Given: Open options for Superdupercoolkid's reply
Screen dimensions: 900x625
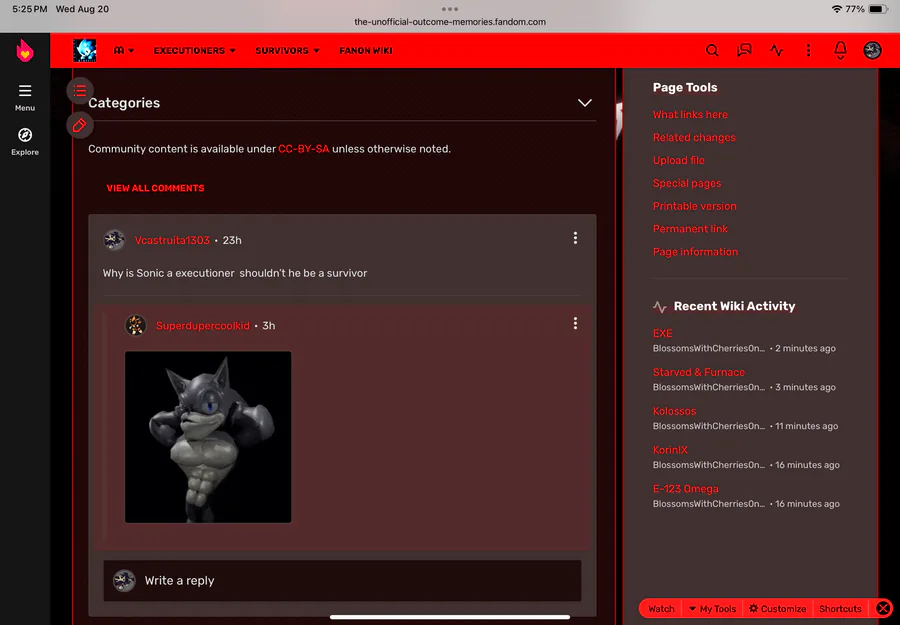Looking at the screenshot, I should [575, 324].
